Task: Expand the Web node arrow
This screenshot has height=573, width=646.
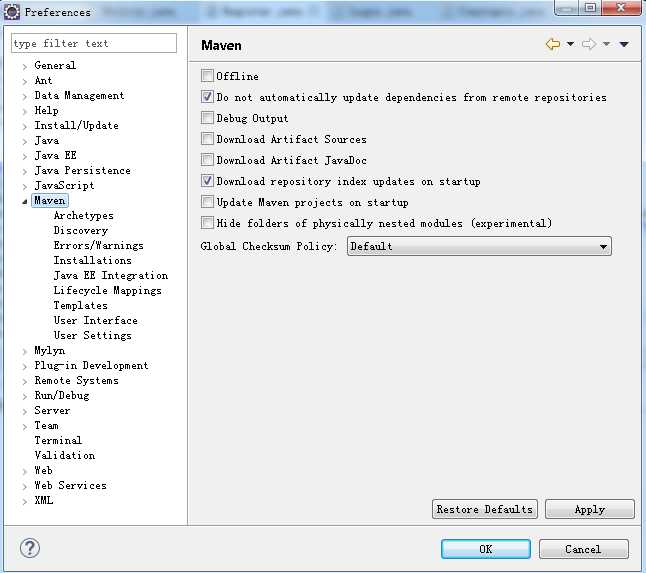Action: tap(25, 471)
